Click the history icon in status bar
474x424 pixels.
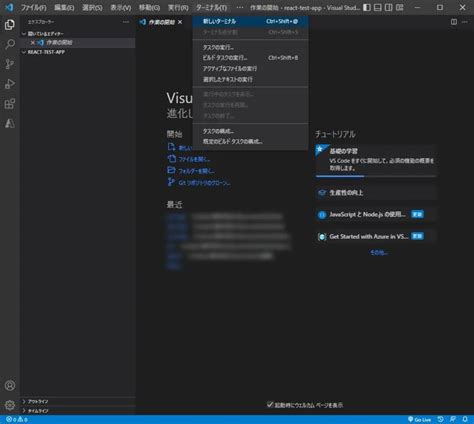441,419
